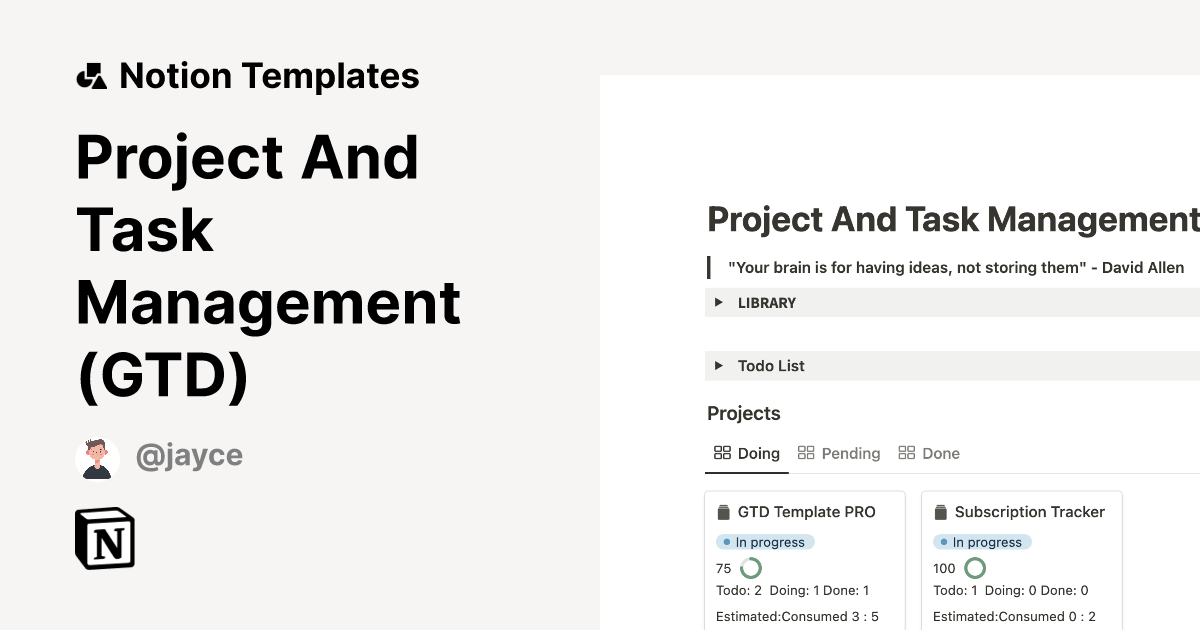
Task: Expand the Todo List section triangle
Action: [x=719, y=365]
